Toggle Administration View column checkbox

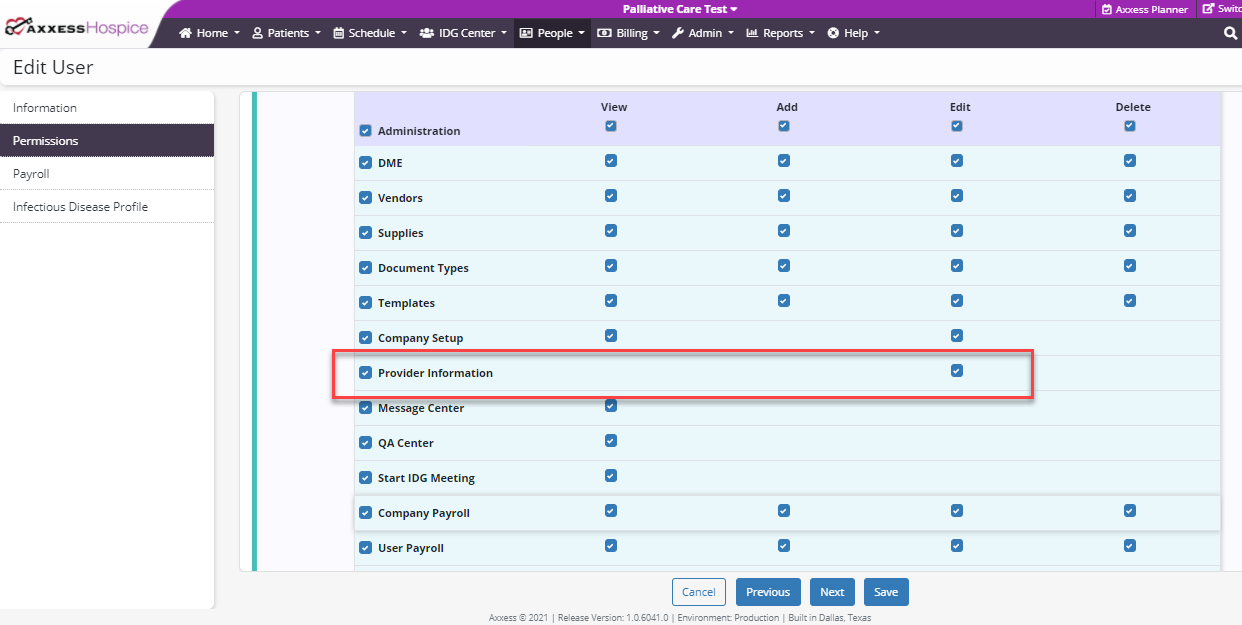pyautogui.click(x=611, y=126)
